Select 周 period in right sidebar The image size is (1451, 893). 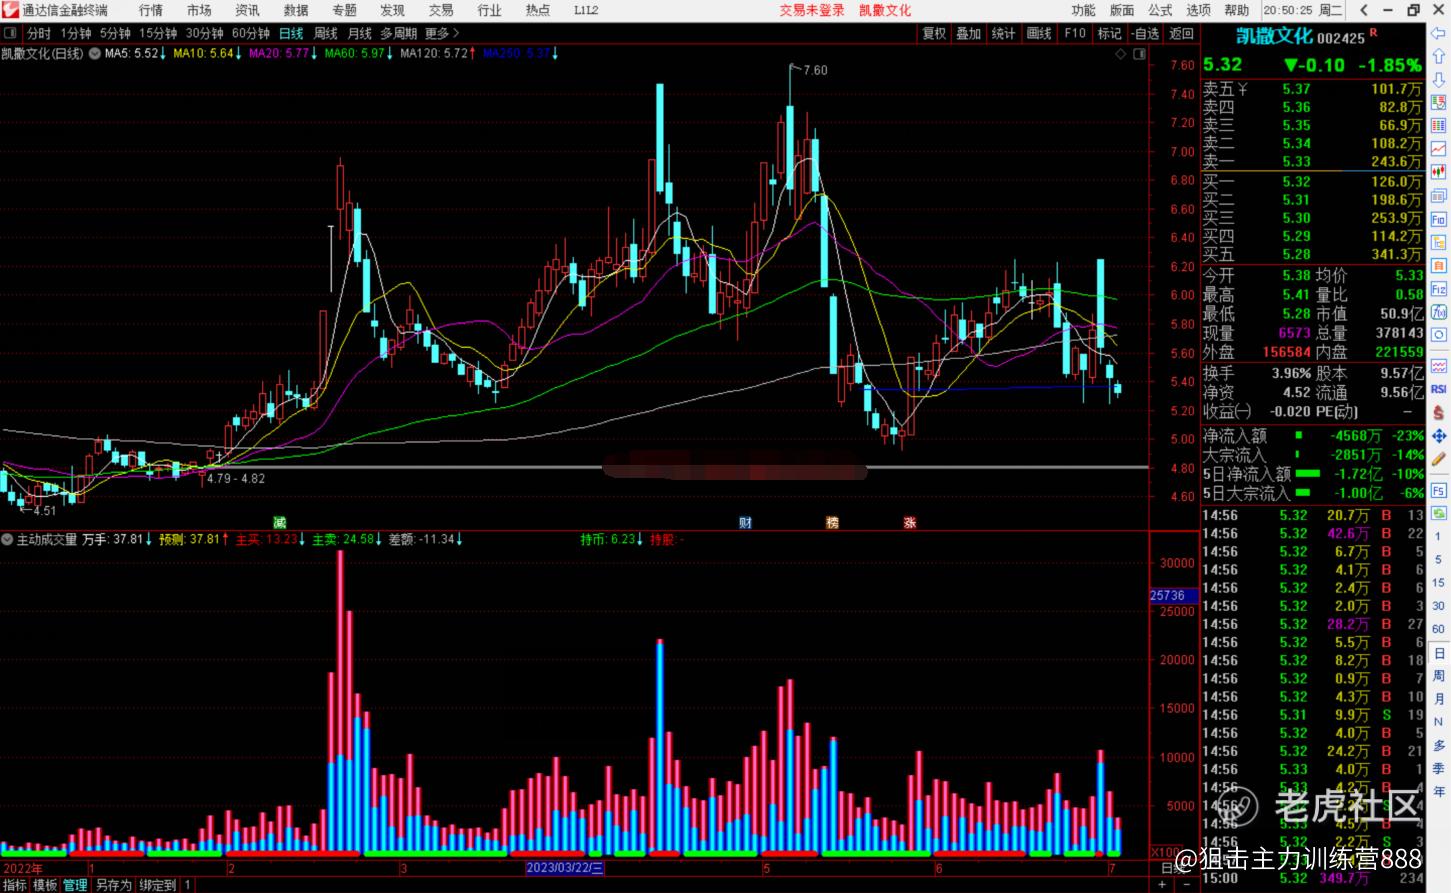pos(1439,676)
